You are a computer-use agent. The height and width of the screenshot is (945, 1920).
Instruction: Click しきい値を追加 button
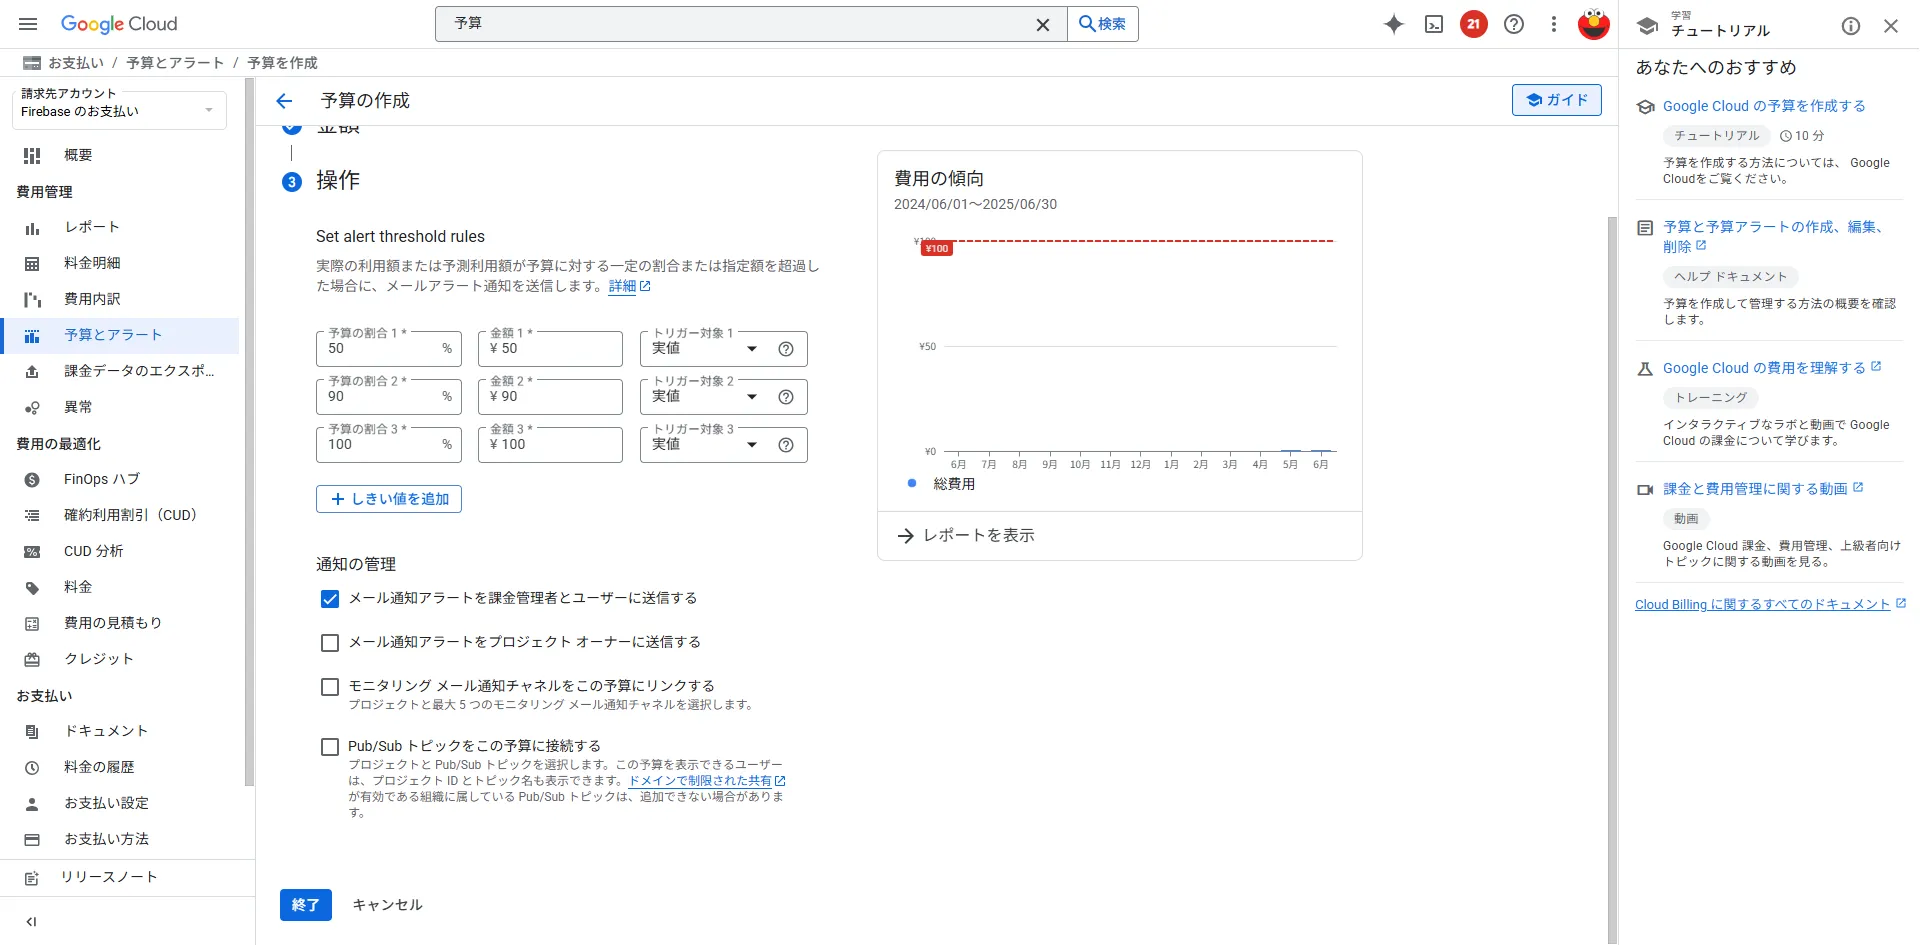pos(389,499)
